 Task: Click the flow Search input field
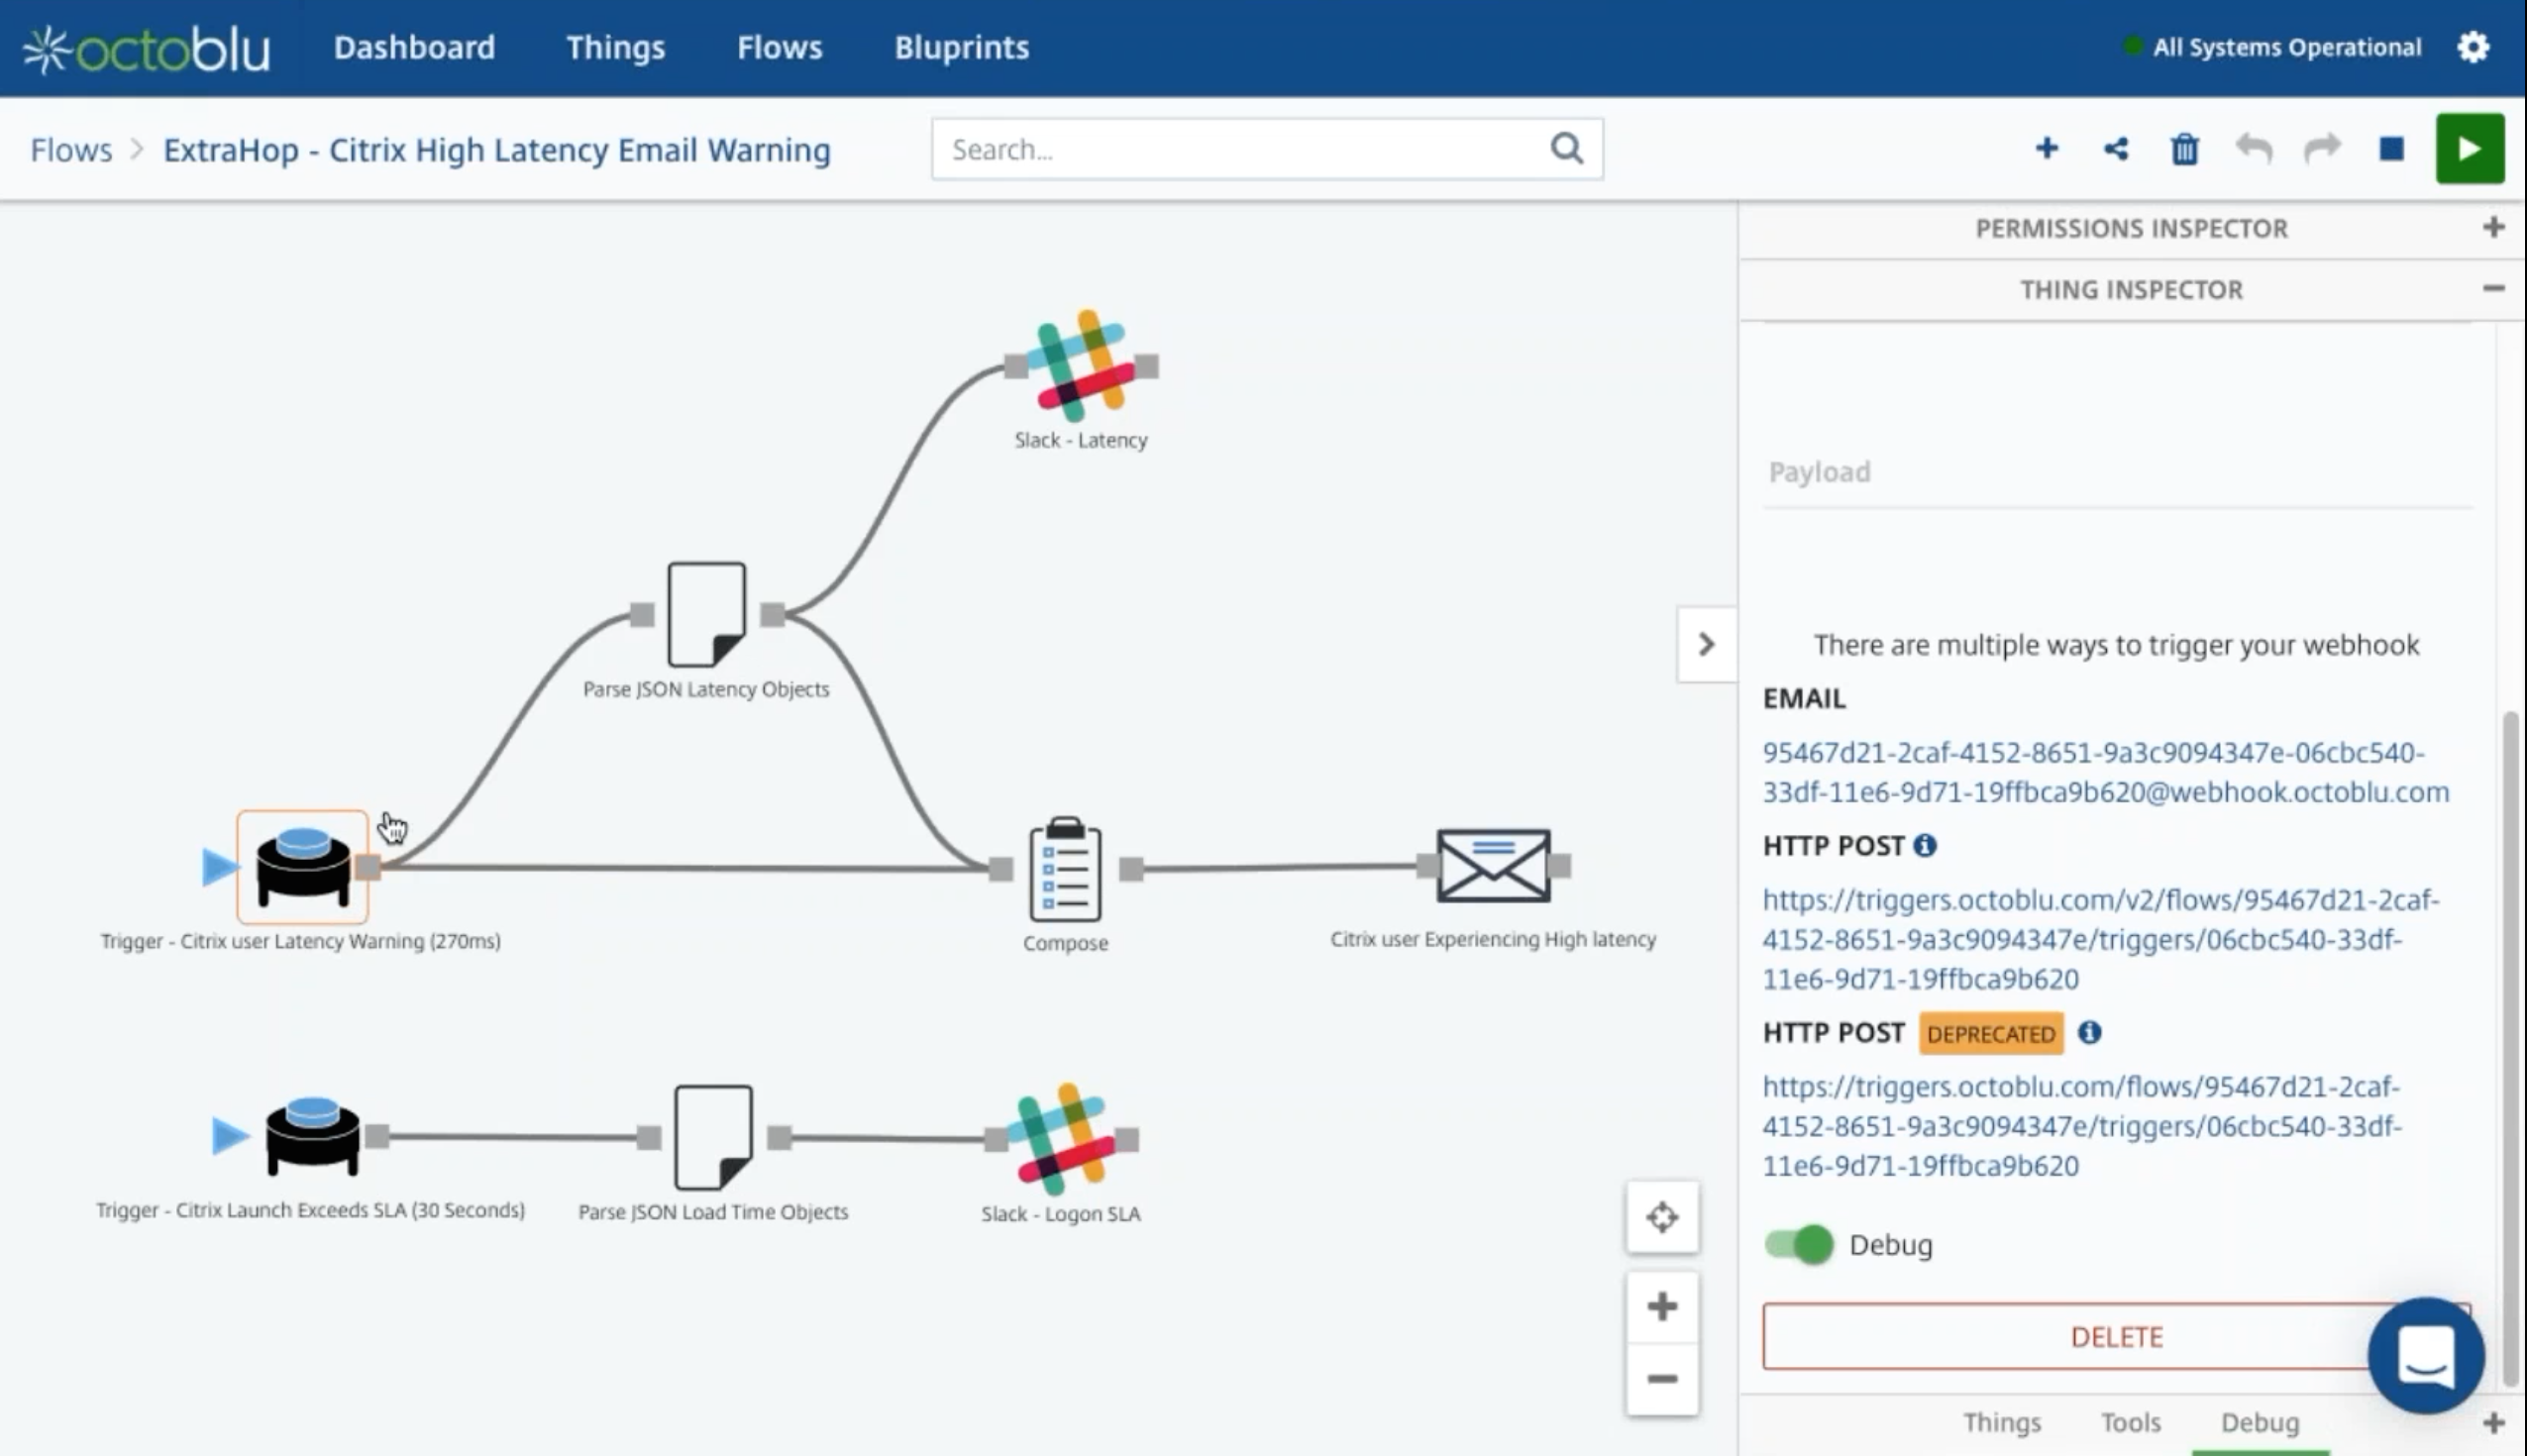1240,149
